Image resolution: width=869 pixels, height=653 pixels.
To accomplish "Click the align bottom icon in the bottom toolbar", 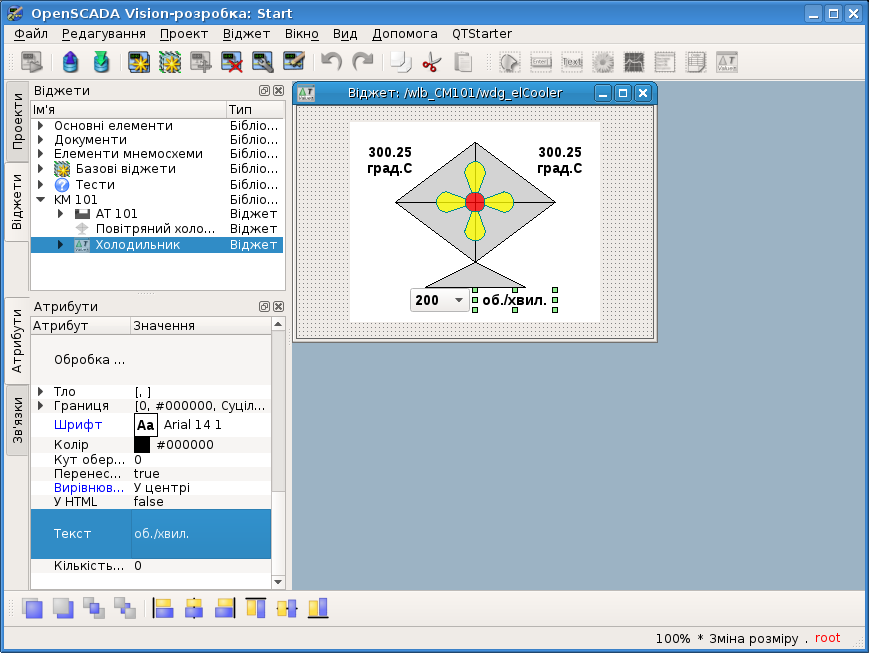I will pos(318,608).
